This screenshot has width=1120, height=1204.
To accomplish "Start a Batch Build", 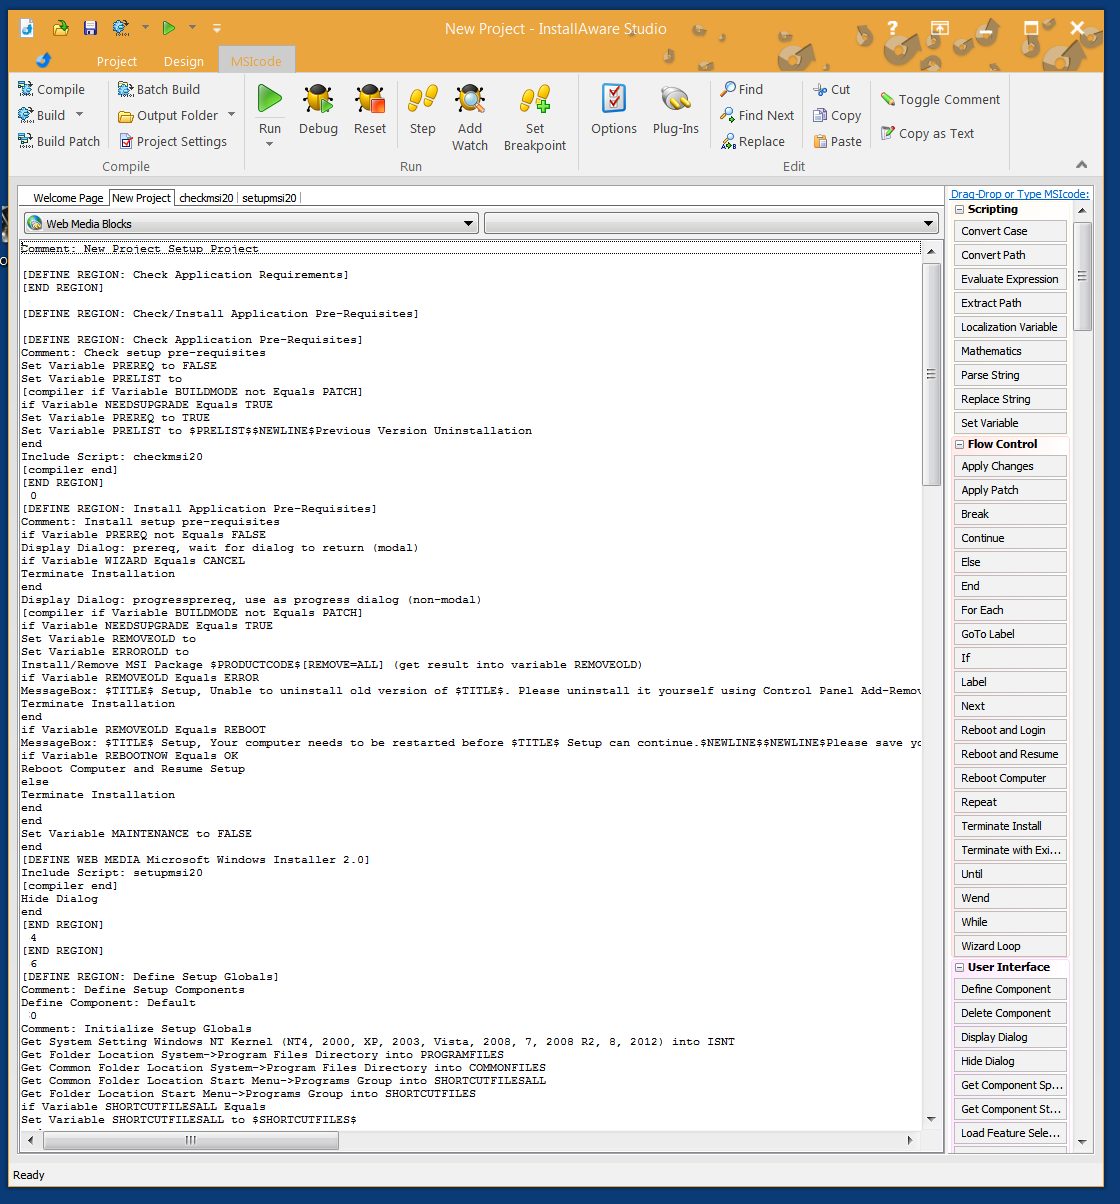I will point(158,89).
